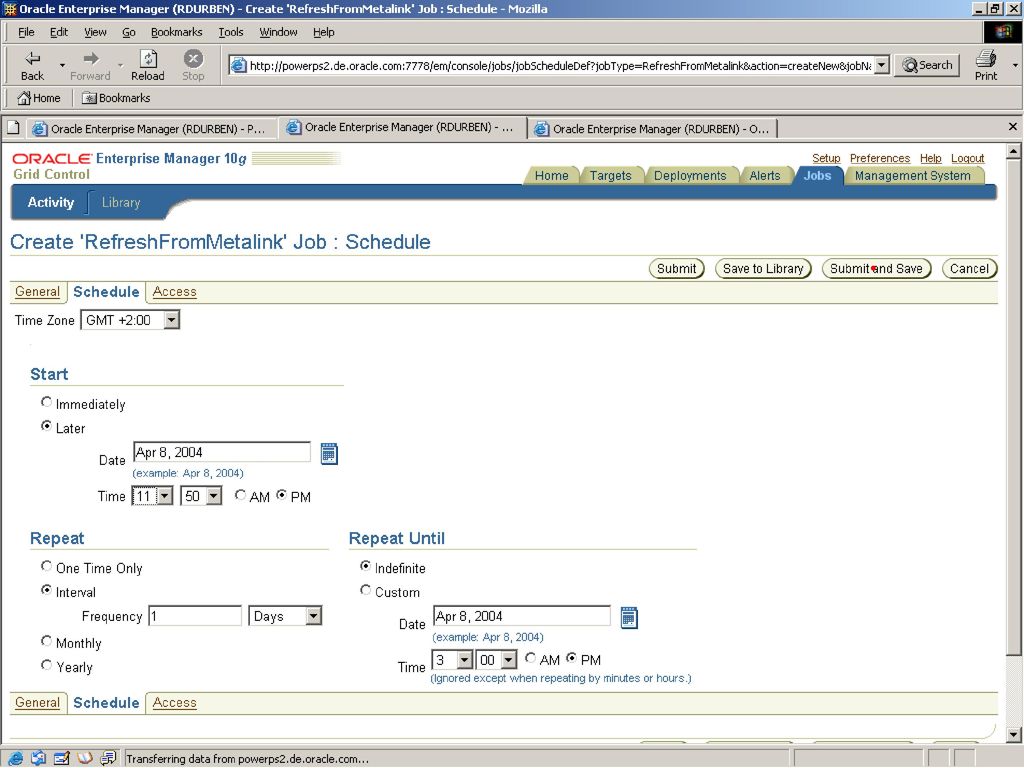Open the File menu
The width and height of the screenshot is (1024, 768).
[26, 32]
